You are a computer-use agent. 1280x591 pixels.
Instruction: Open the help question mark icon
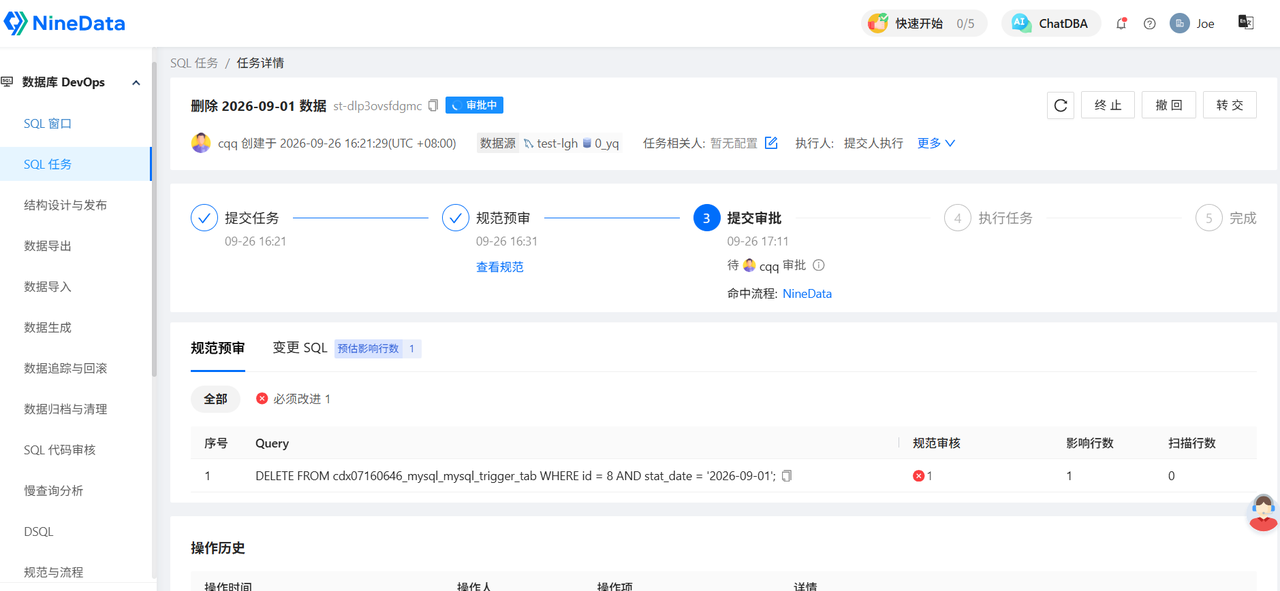[1150, 23]
